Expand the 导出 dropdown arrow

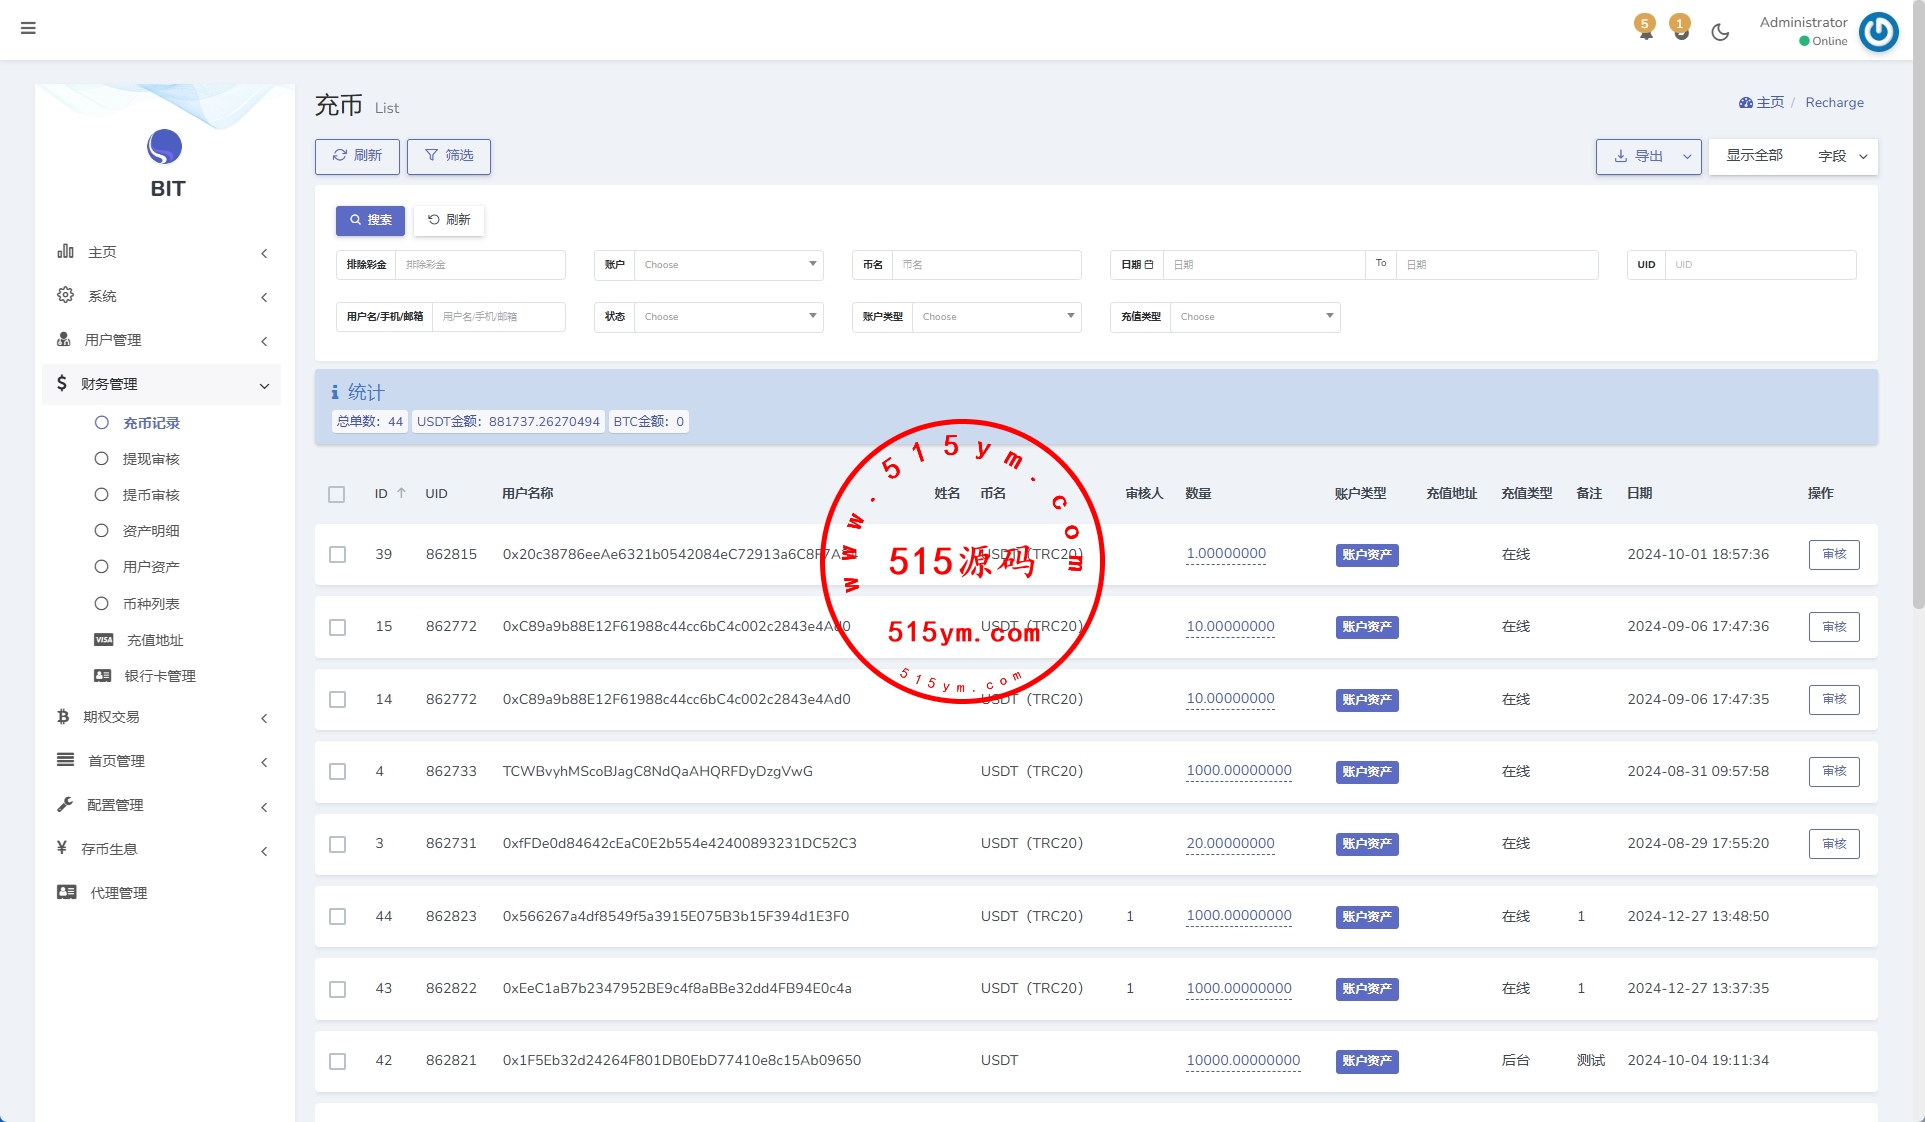pyautogui.click(x=1687, y=157)
